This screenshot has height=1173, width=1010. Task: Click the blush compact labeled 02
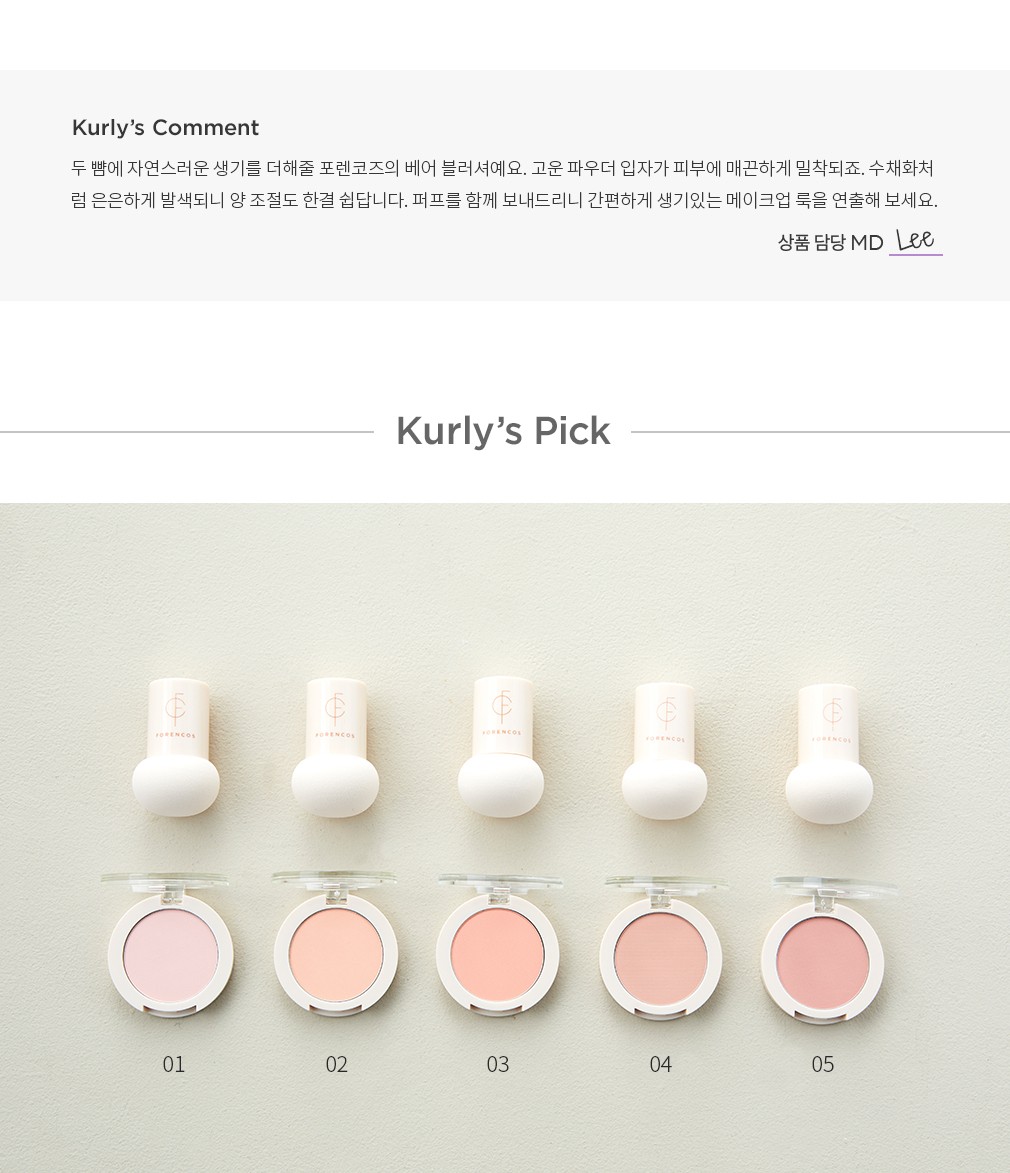(x=334, y=945)
